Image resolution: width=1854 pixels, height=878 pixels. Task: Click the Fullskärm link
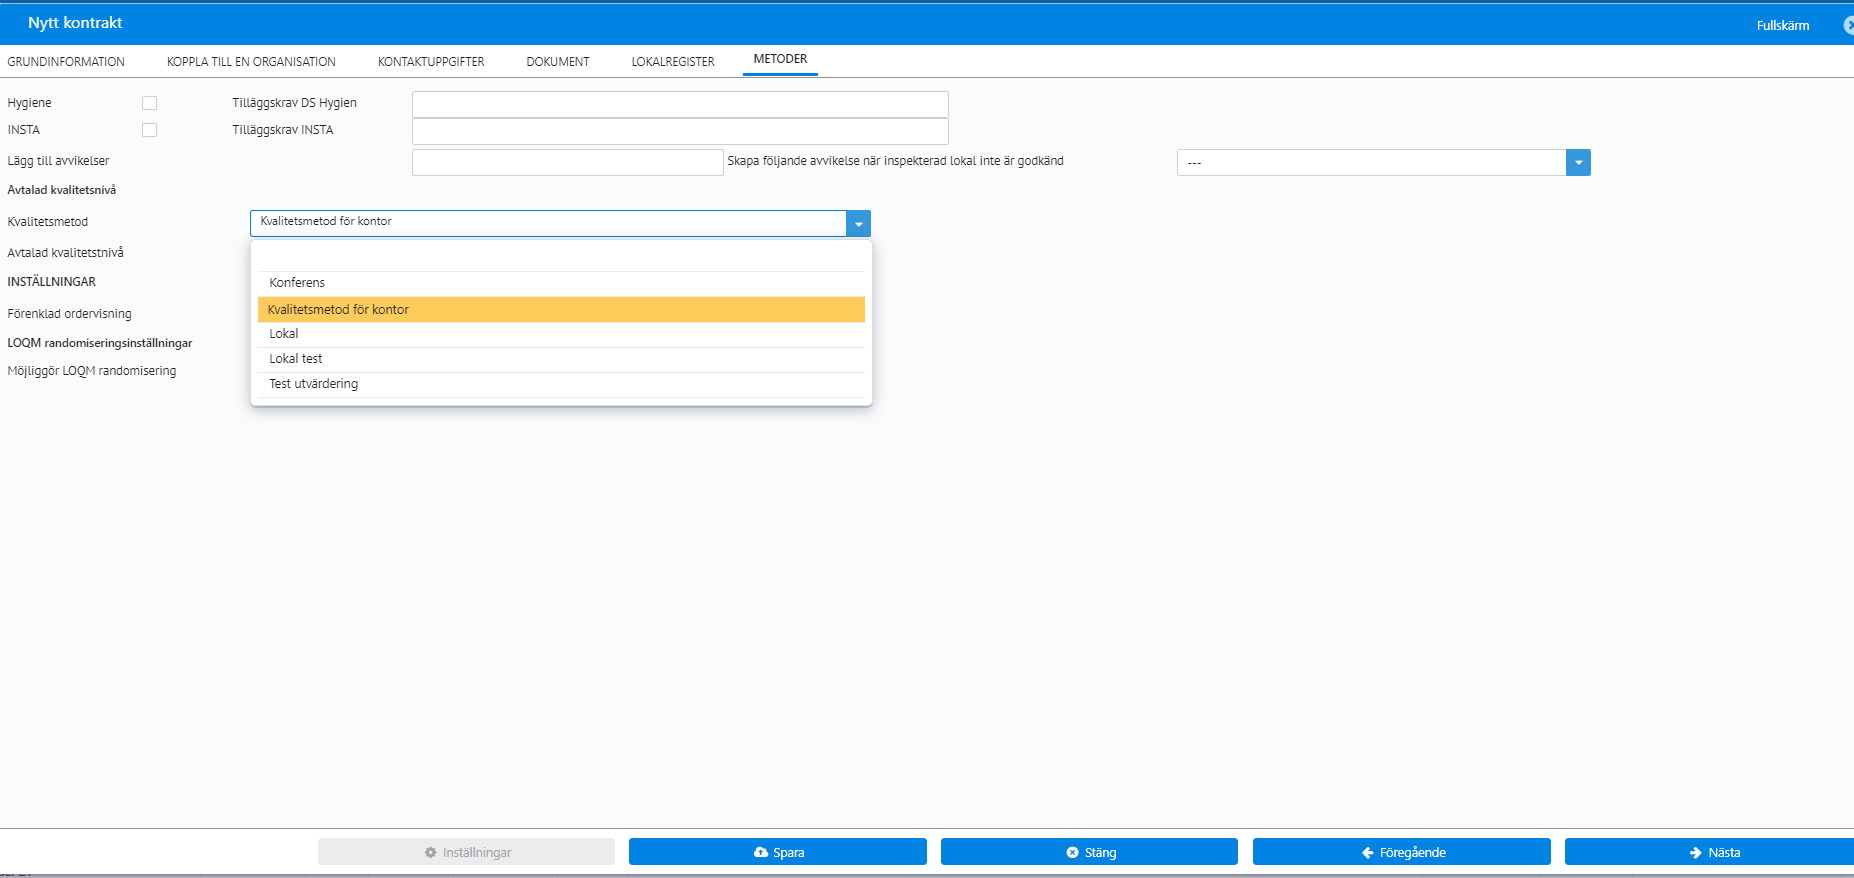click(x=1783, y=26)
